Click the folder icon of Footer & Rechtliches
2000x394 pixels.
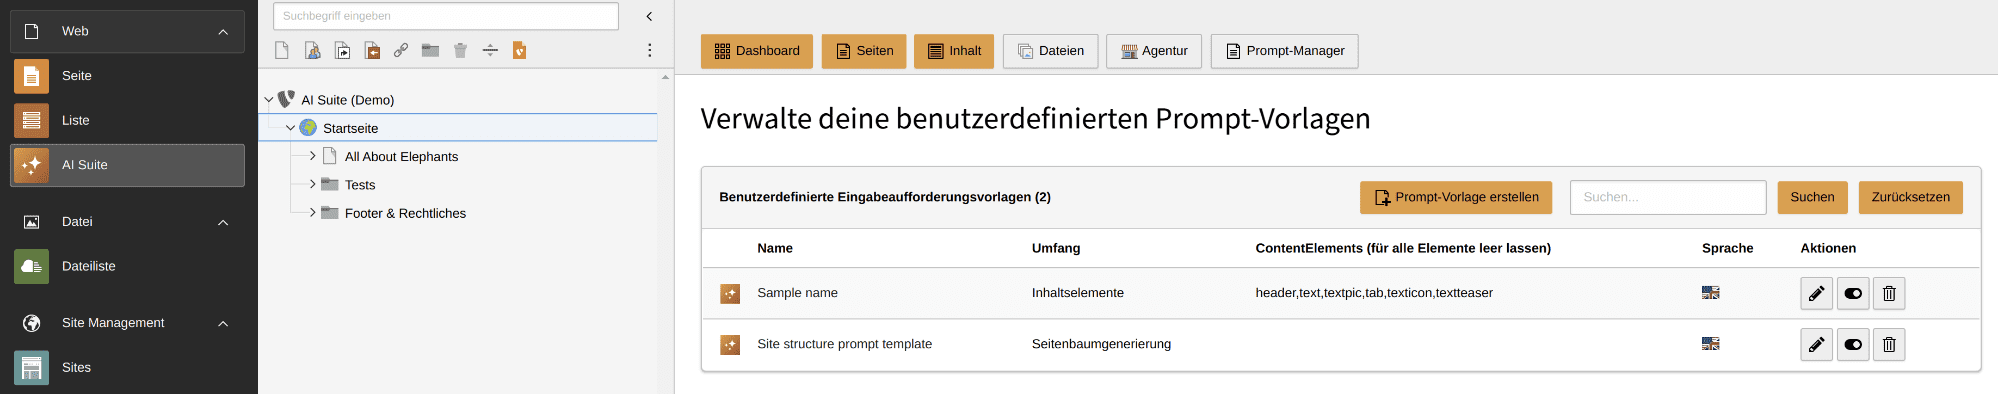click(330, 213)
